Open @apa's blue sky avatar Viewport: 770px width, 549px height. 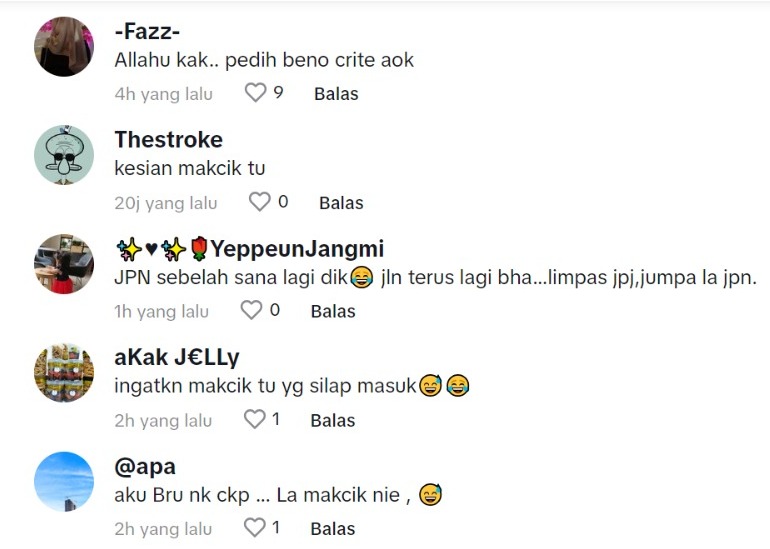(64, 482)
